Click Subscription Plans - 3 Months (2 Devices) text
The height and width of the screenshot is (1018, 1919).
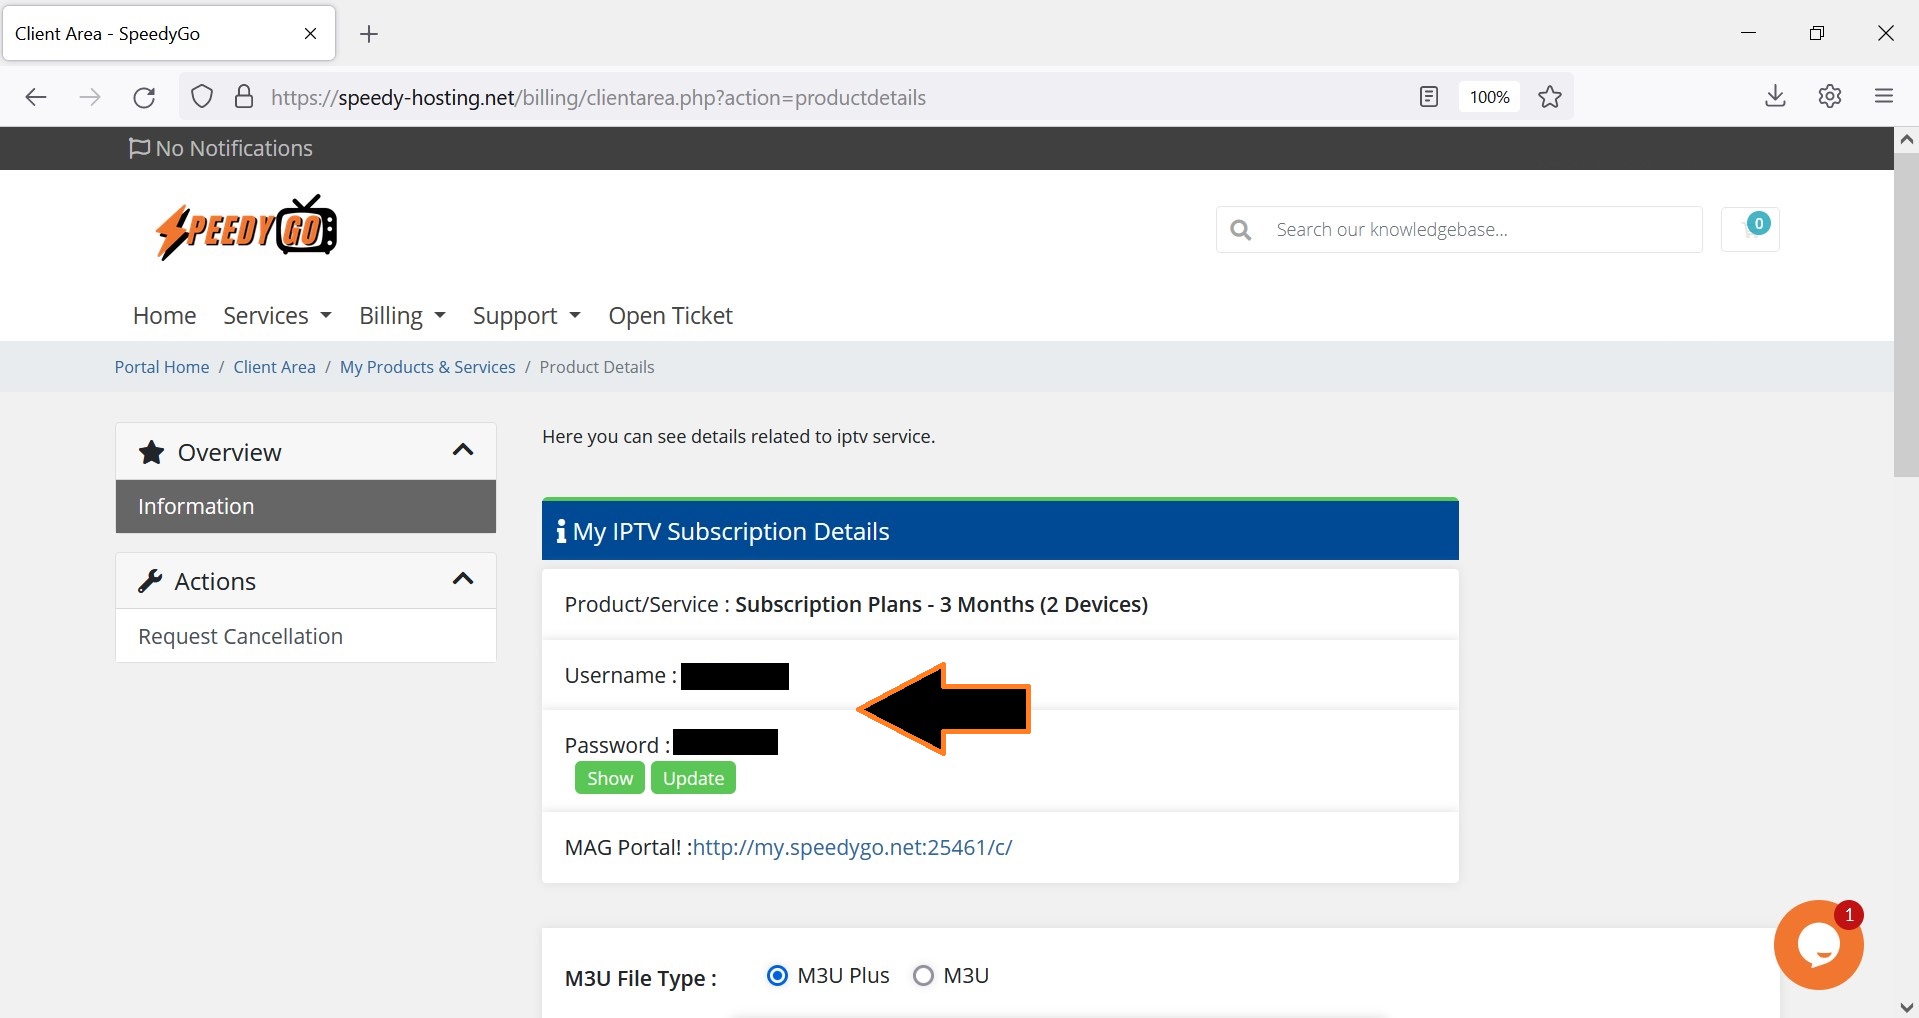coord(941,604)
